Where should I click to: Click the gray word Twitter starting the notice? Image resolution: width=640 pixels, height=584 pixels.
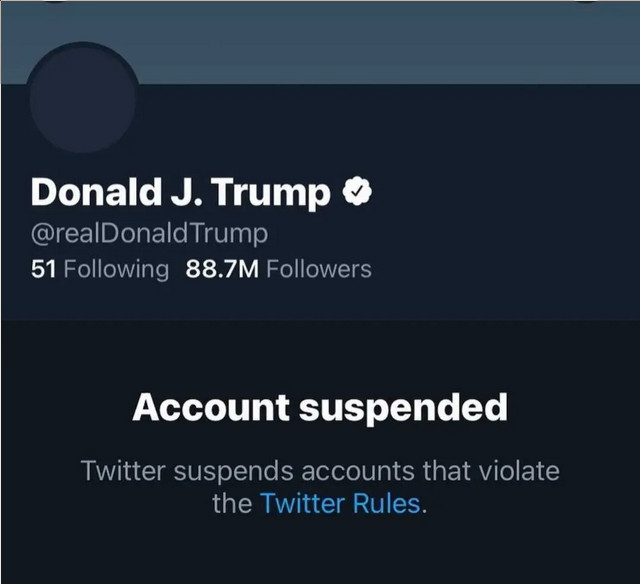coord(120,469)
